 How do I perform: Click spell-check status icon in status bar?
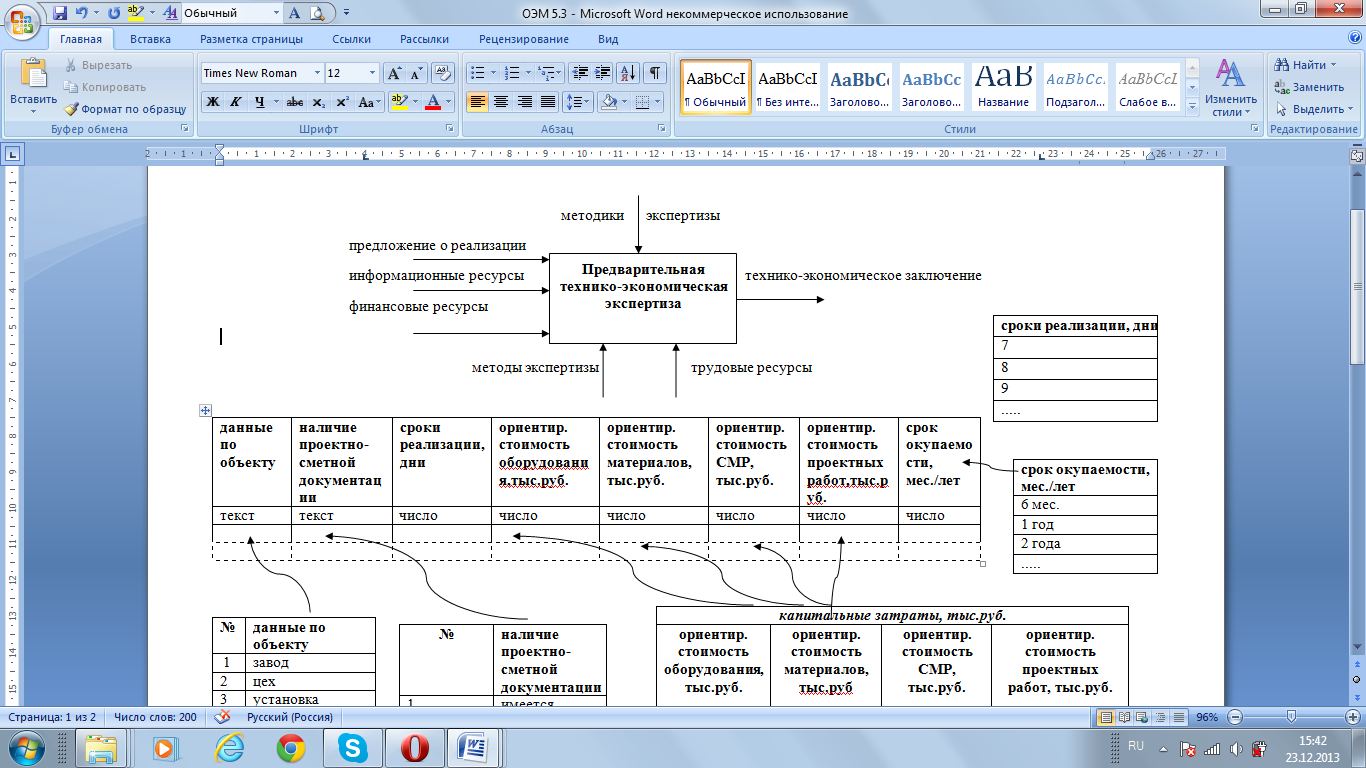222,717
